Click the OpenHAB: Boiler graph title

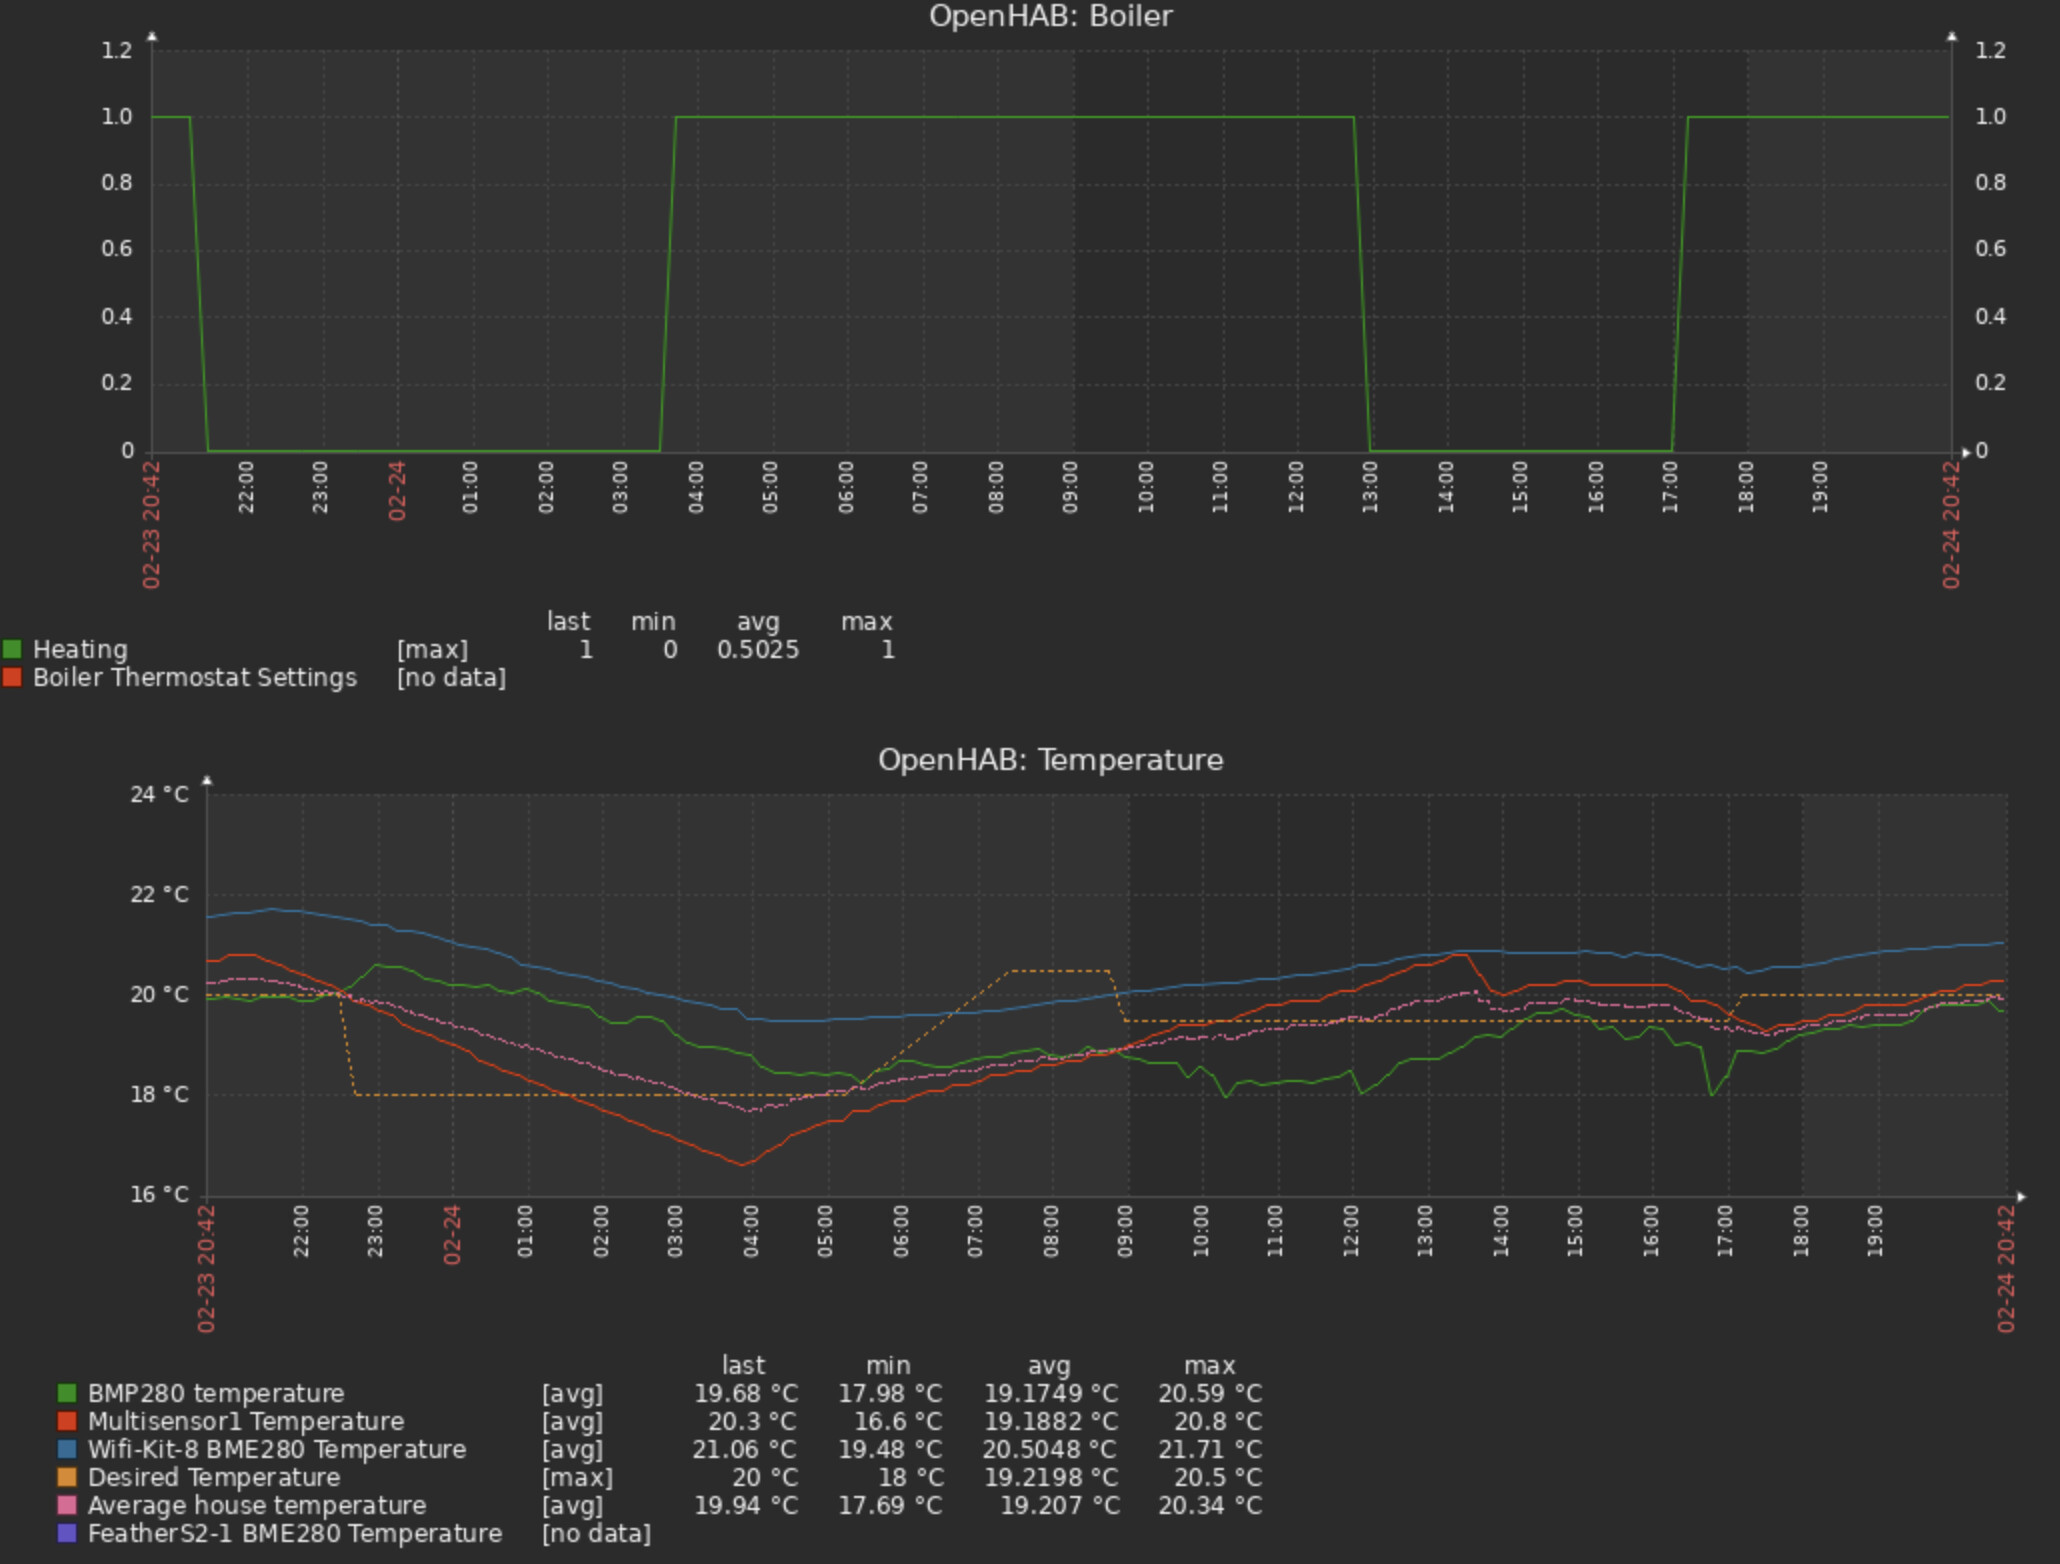click(1050, 16)
